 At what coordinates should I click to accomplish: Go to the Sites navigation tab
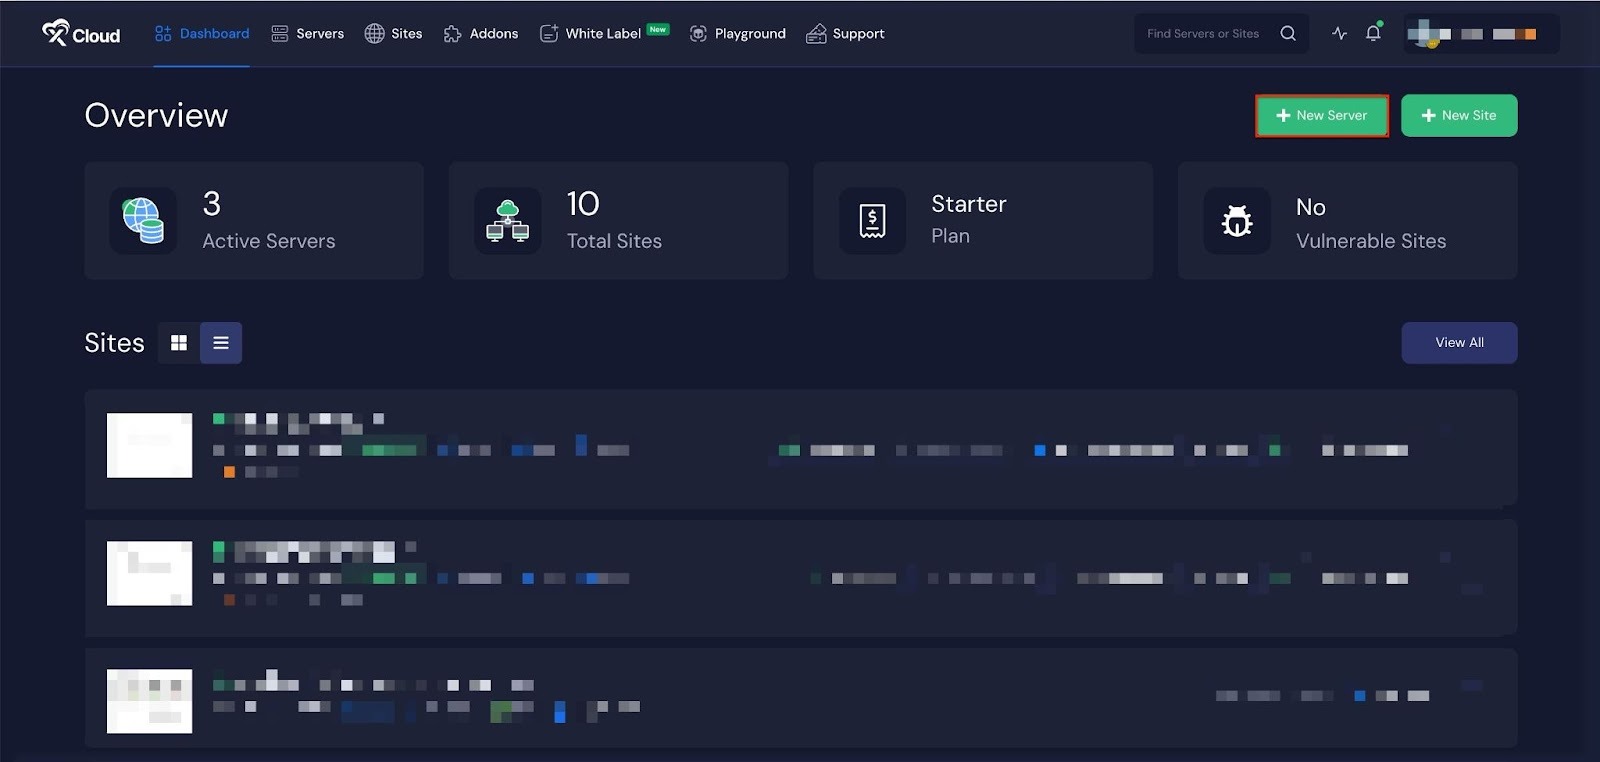point(393,34)
